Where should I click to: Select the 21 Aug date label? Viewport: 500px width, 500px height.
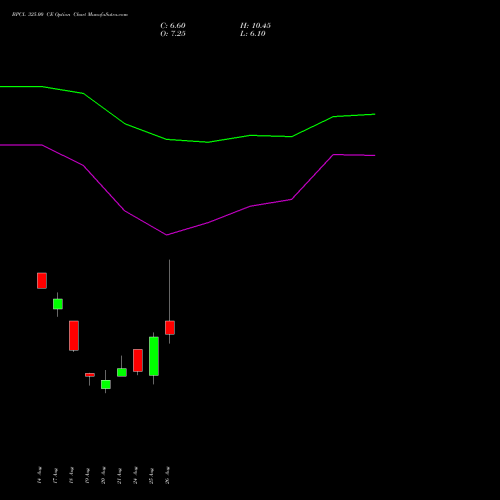click(119, 475)
